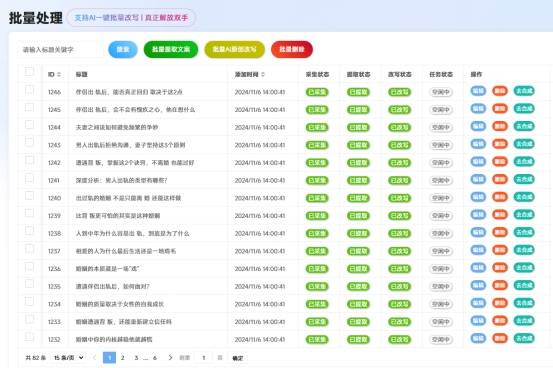Click the red 删除 button for row 1246
553x368 pixels.
500,91
